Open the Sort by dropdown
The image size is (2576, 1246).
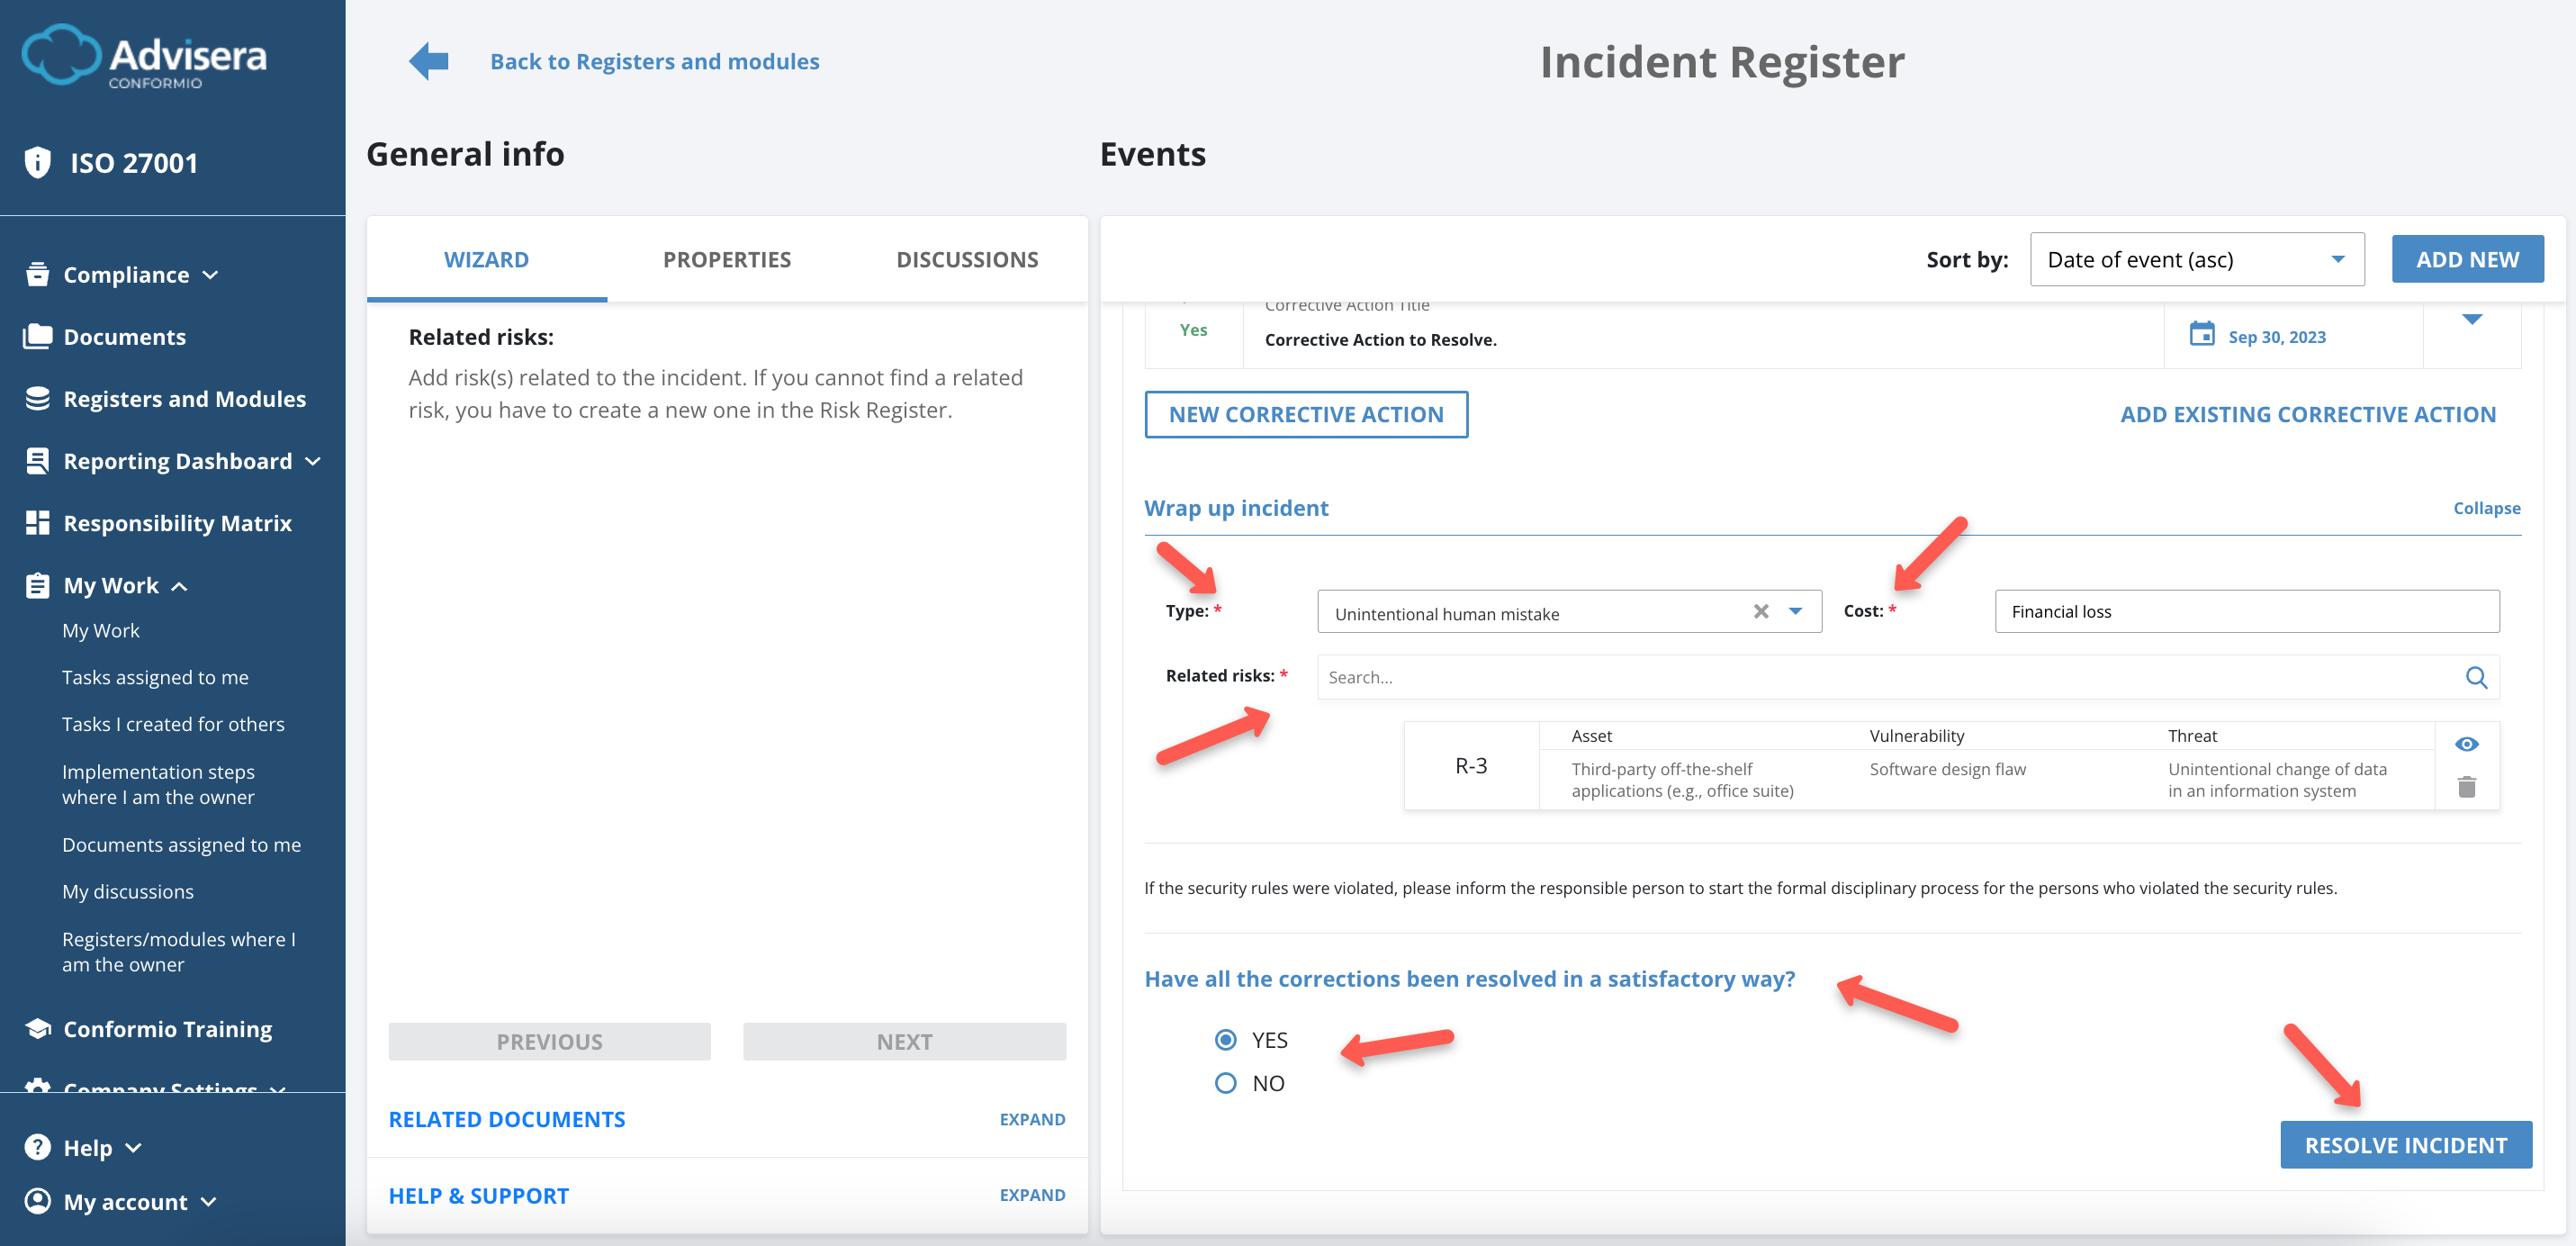(2196, 259)
